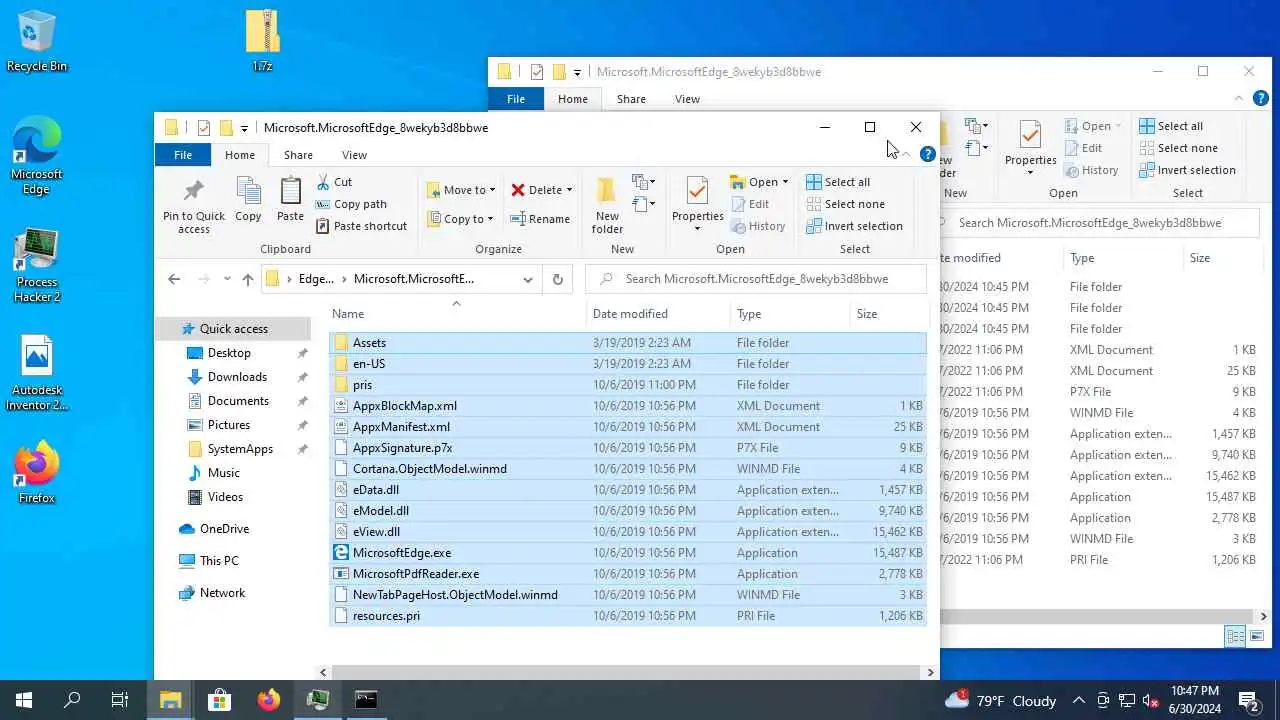Select AppxManifest.xml file
The width and height of the screenshot is (1280, 720).
[627, 427]
